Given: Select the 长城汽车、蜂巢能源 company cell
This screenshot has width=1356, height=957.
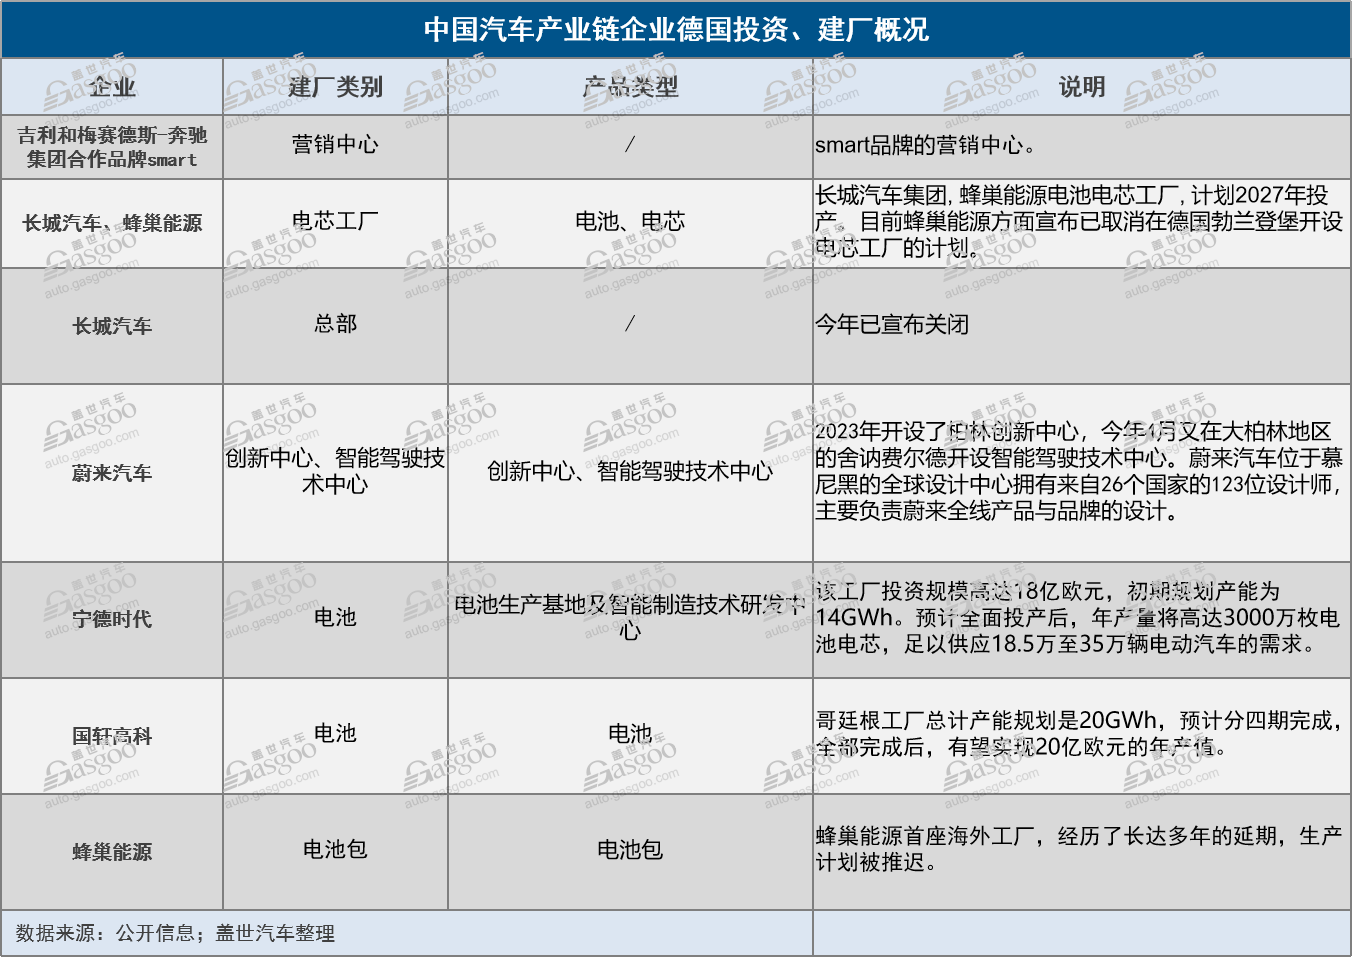Looking at the screenshot, I should tap(112, 223).
